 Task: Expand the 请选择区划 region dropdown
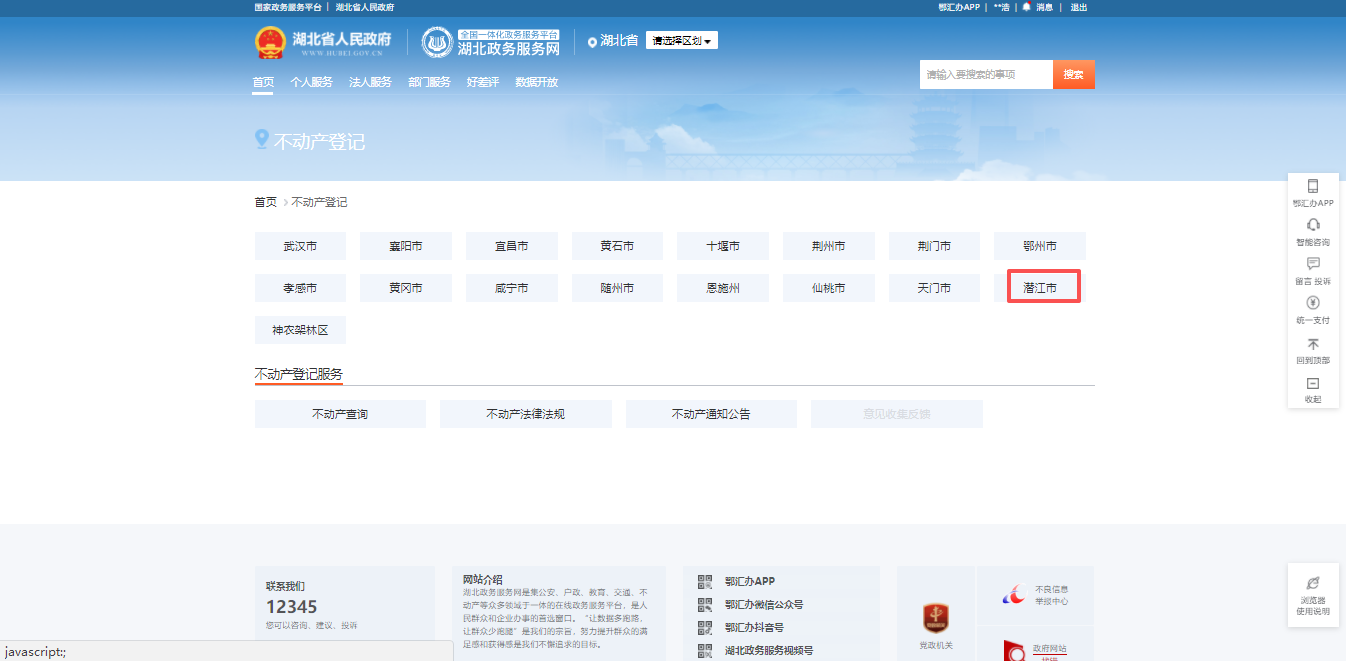(x=681, y=41)
